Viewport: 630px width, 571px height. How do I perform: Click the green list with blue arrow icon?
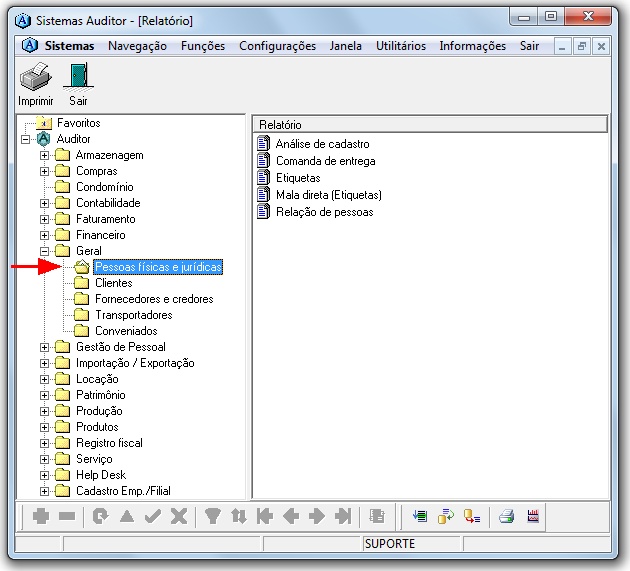[x=420, y=516]
